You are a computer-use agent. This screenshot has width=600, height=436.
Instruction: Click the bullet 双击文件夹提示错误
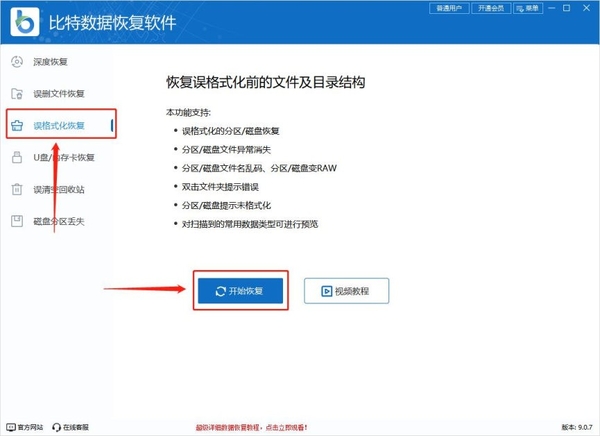pos(220,187)
